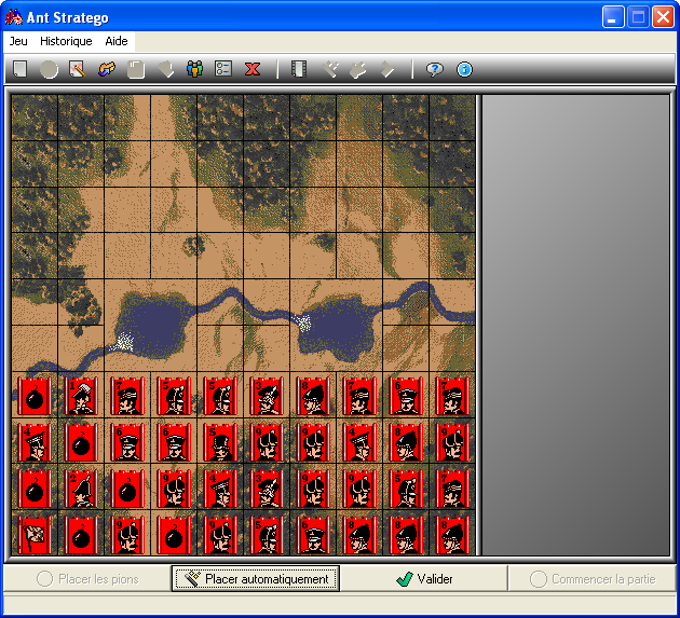Select the Commencer la partie option
680x618 pixels.
[592, 579]
